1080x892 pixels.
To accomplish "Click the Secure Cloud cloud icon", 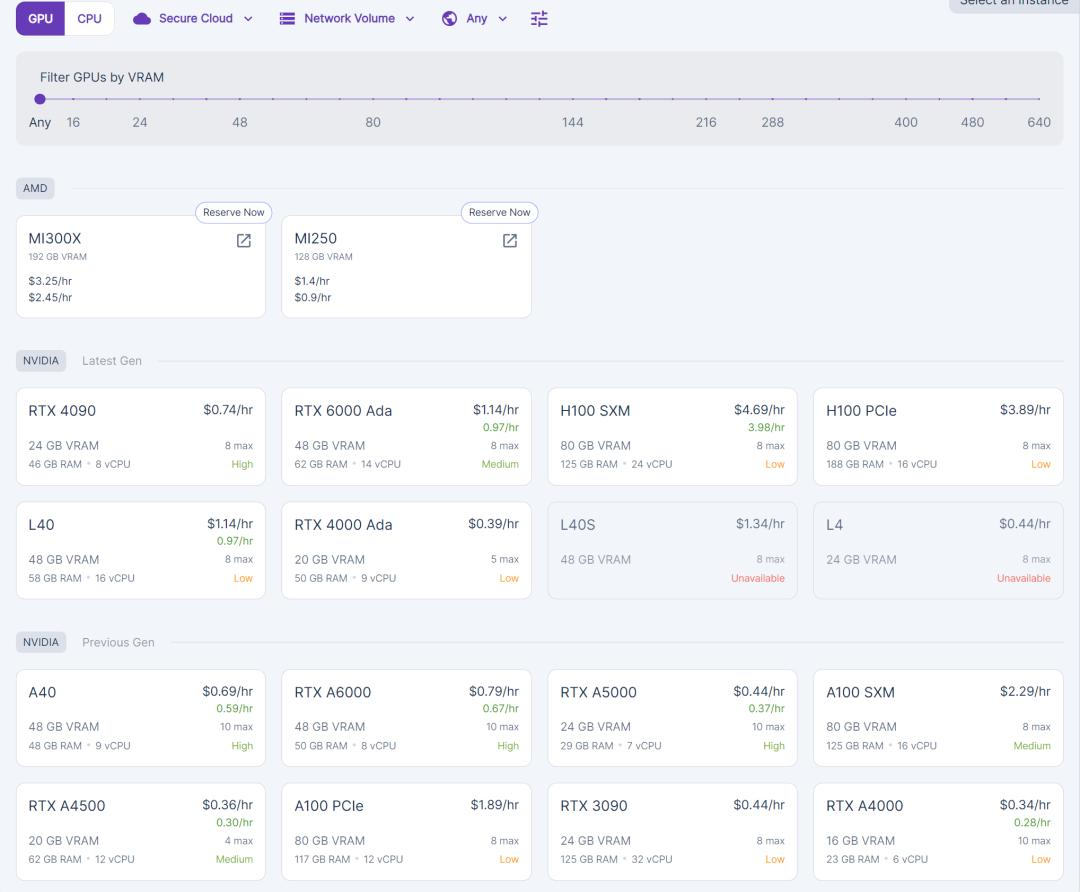I will (x=142, y=19).
